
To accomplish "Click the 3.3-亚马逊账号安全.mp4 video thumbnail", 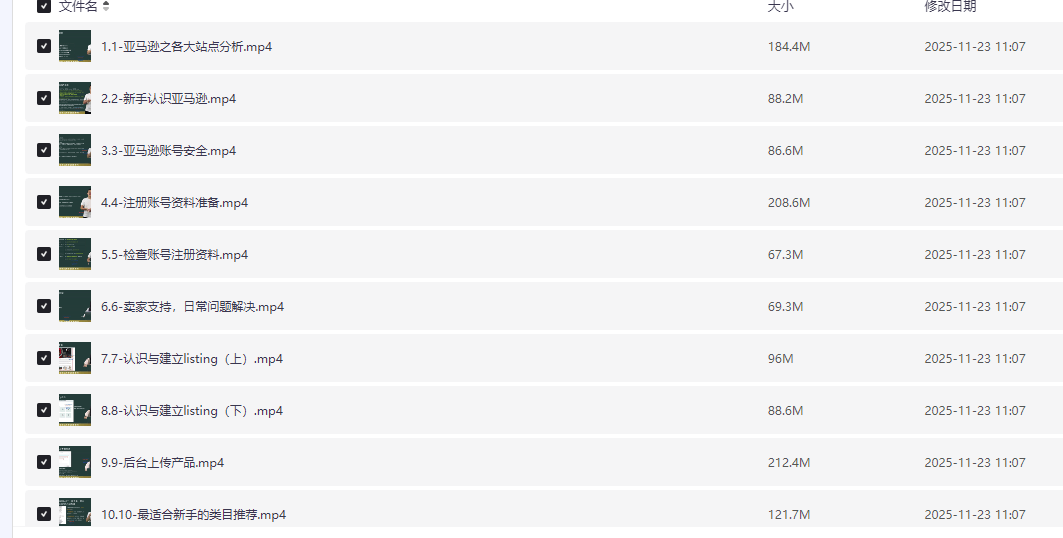I will coord(75,150).
